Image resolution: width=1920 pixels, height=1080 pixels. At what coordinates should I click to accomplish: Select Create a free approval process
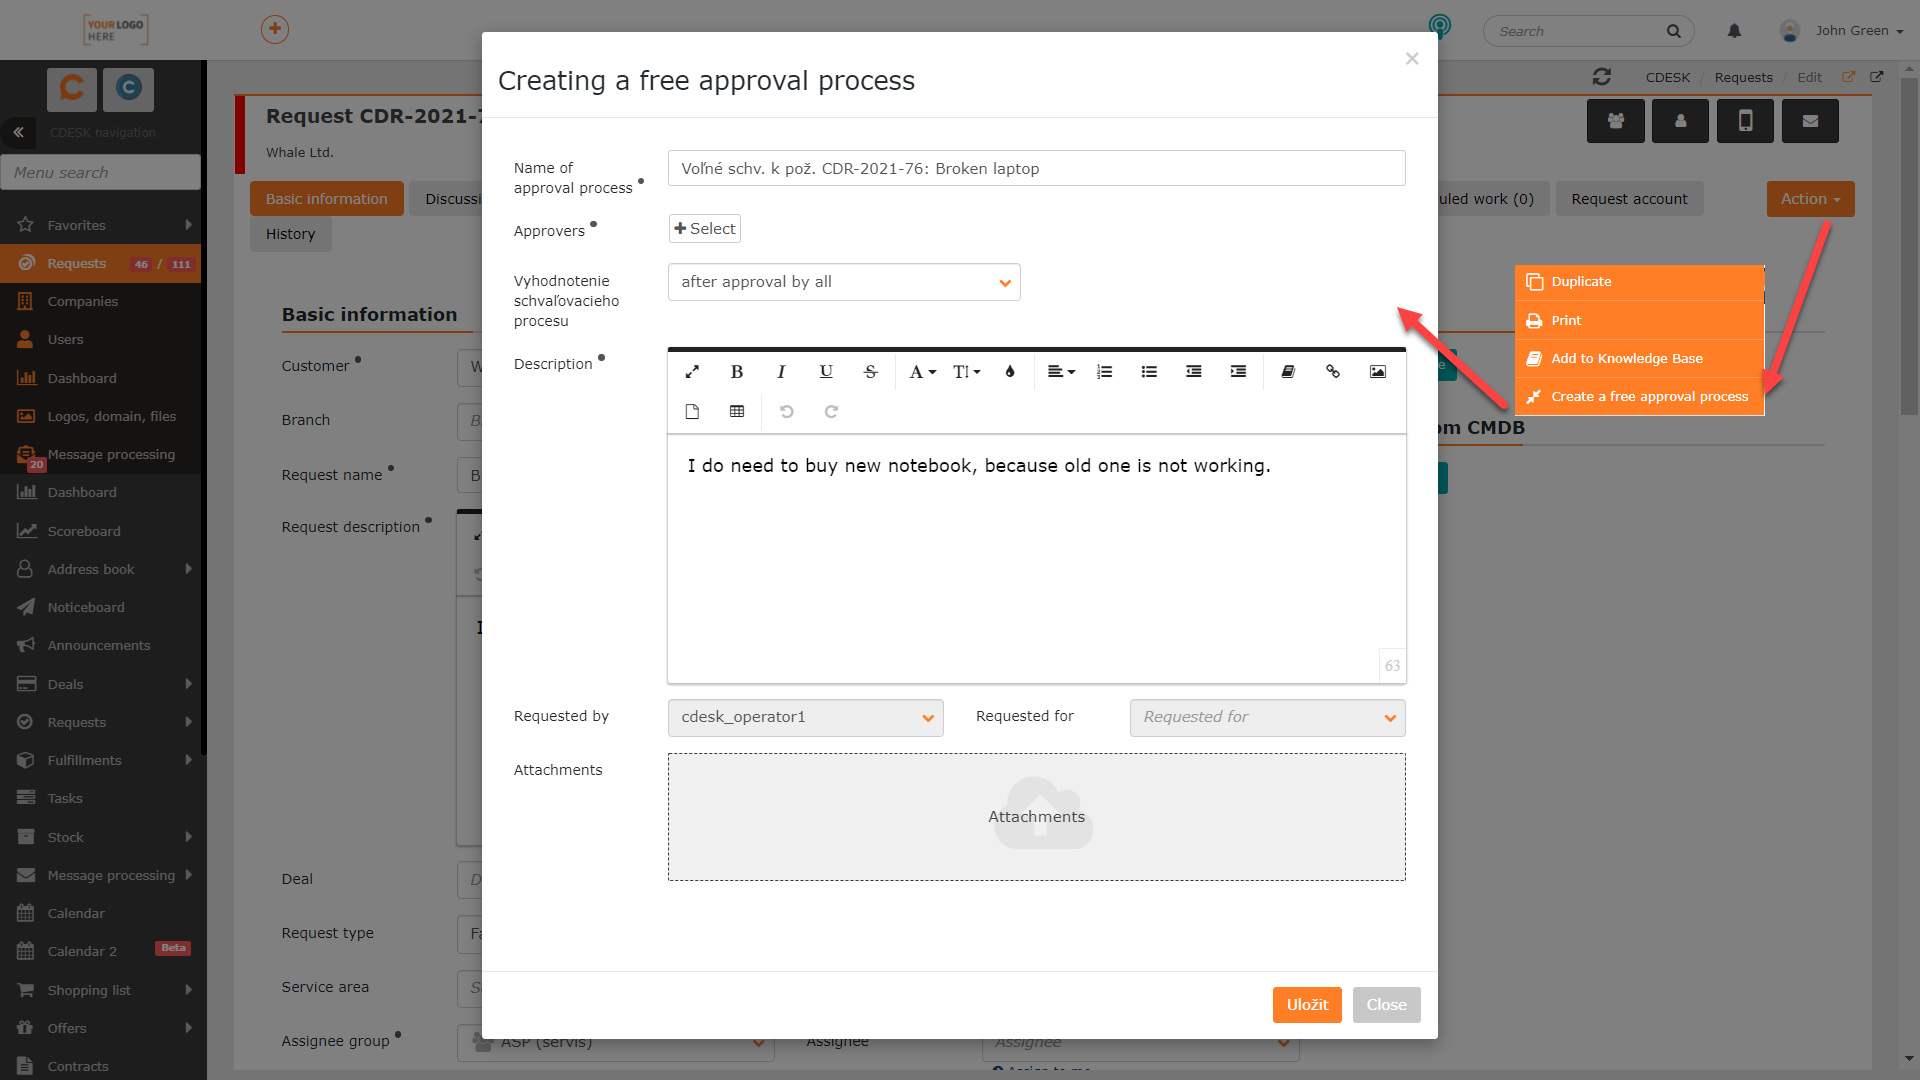pos(1640,397)
